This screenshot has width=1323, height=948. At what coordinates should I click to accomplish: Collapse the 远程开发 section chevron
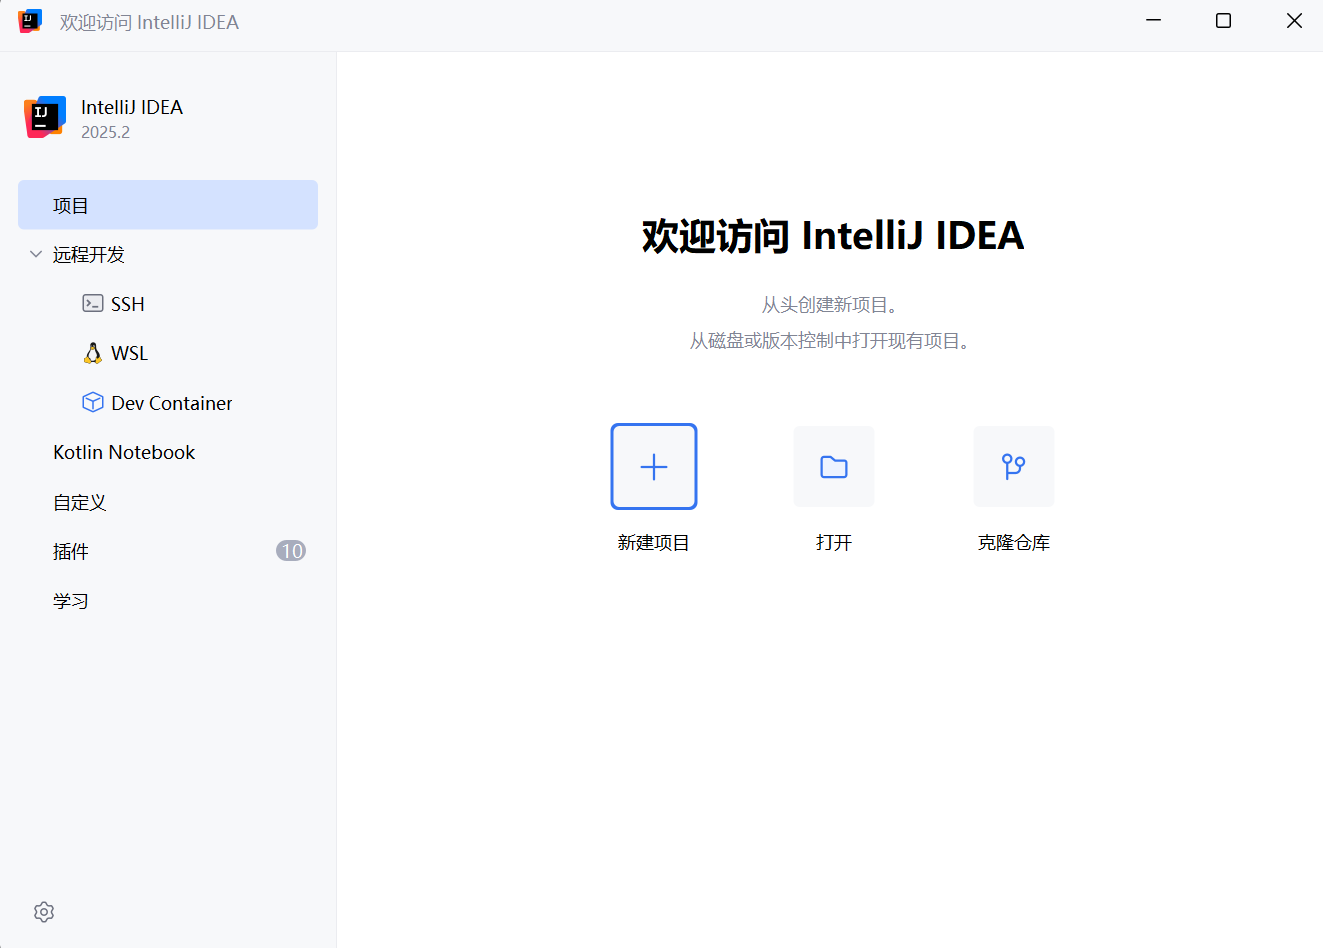[x=36, y=254]
